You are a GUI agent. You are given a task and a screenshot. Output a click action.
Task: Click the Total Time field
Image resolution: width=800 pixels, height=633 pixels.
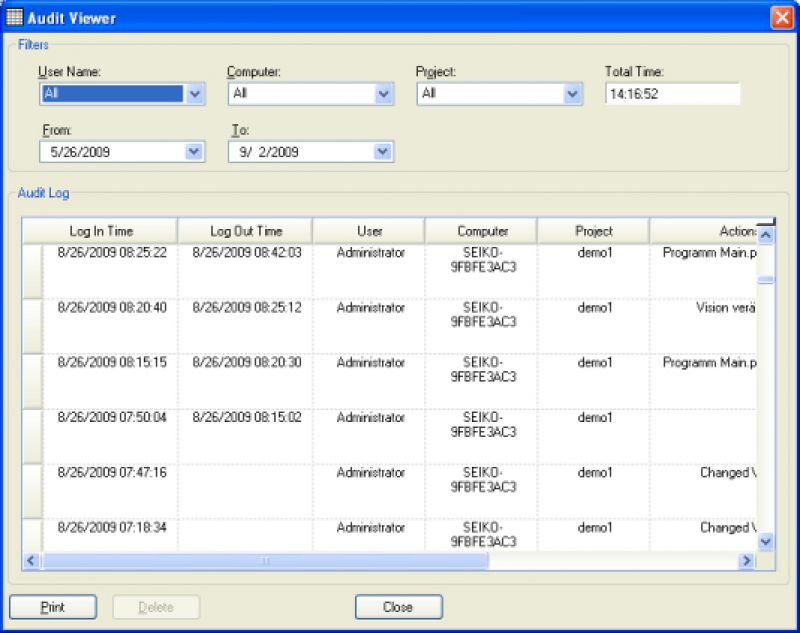[671, 94]
